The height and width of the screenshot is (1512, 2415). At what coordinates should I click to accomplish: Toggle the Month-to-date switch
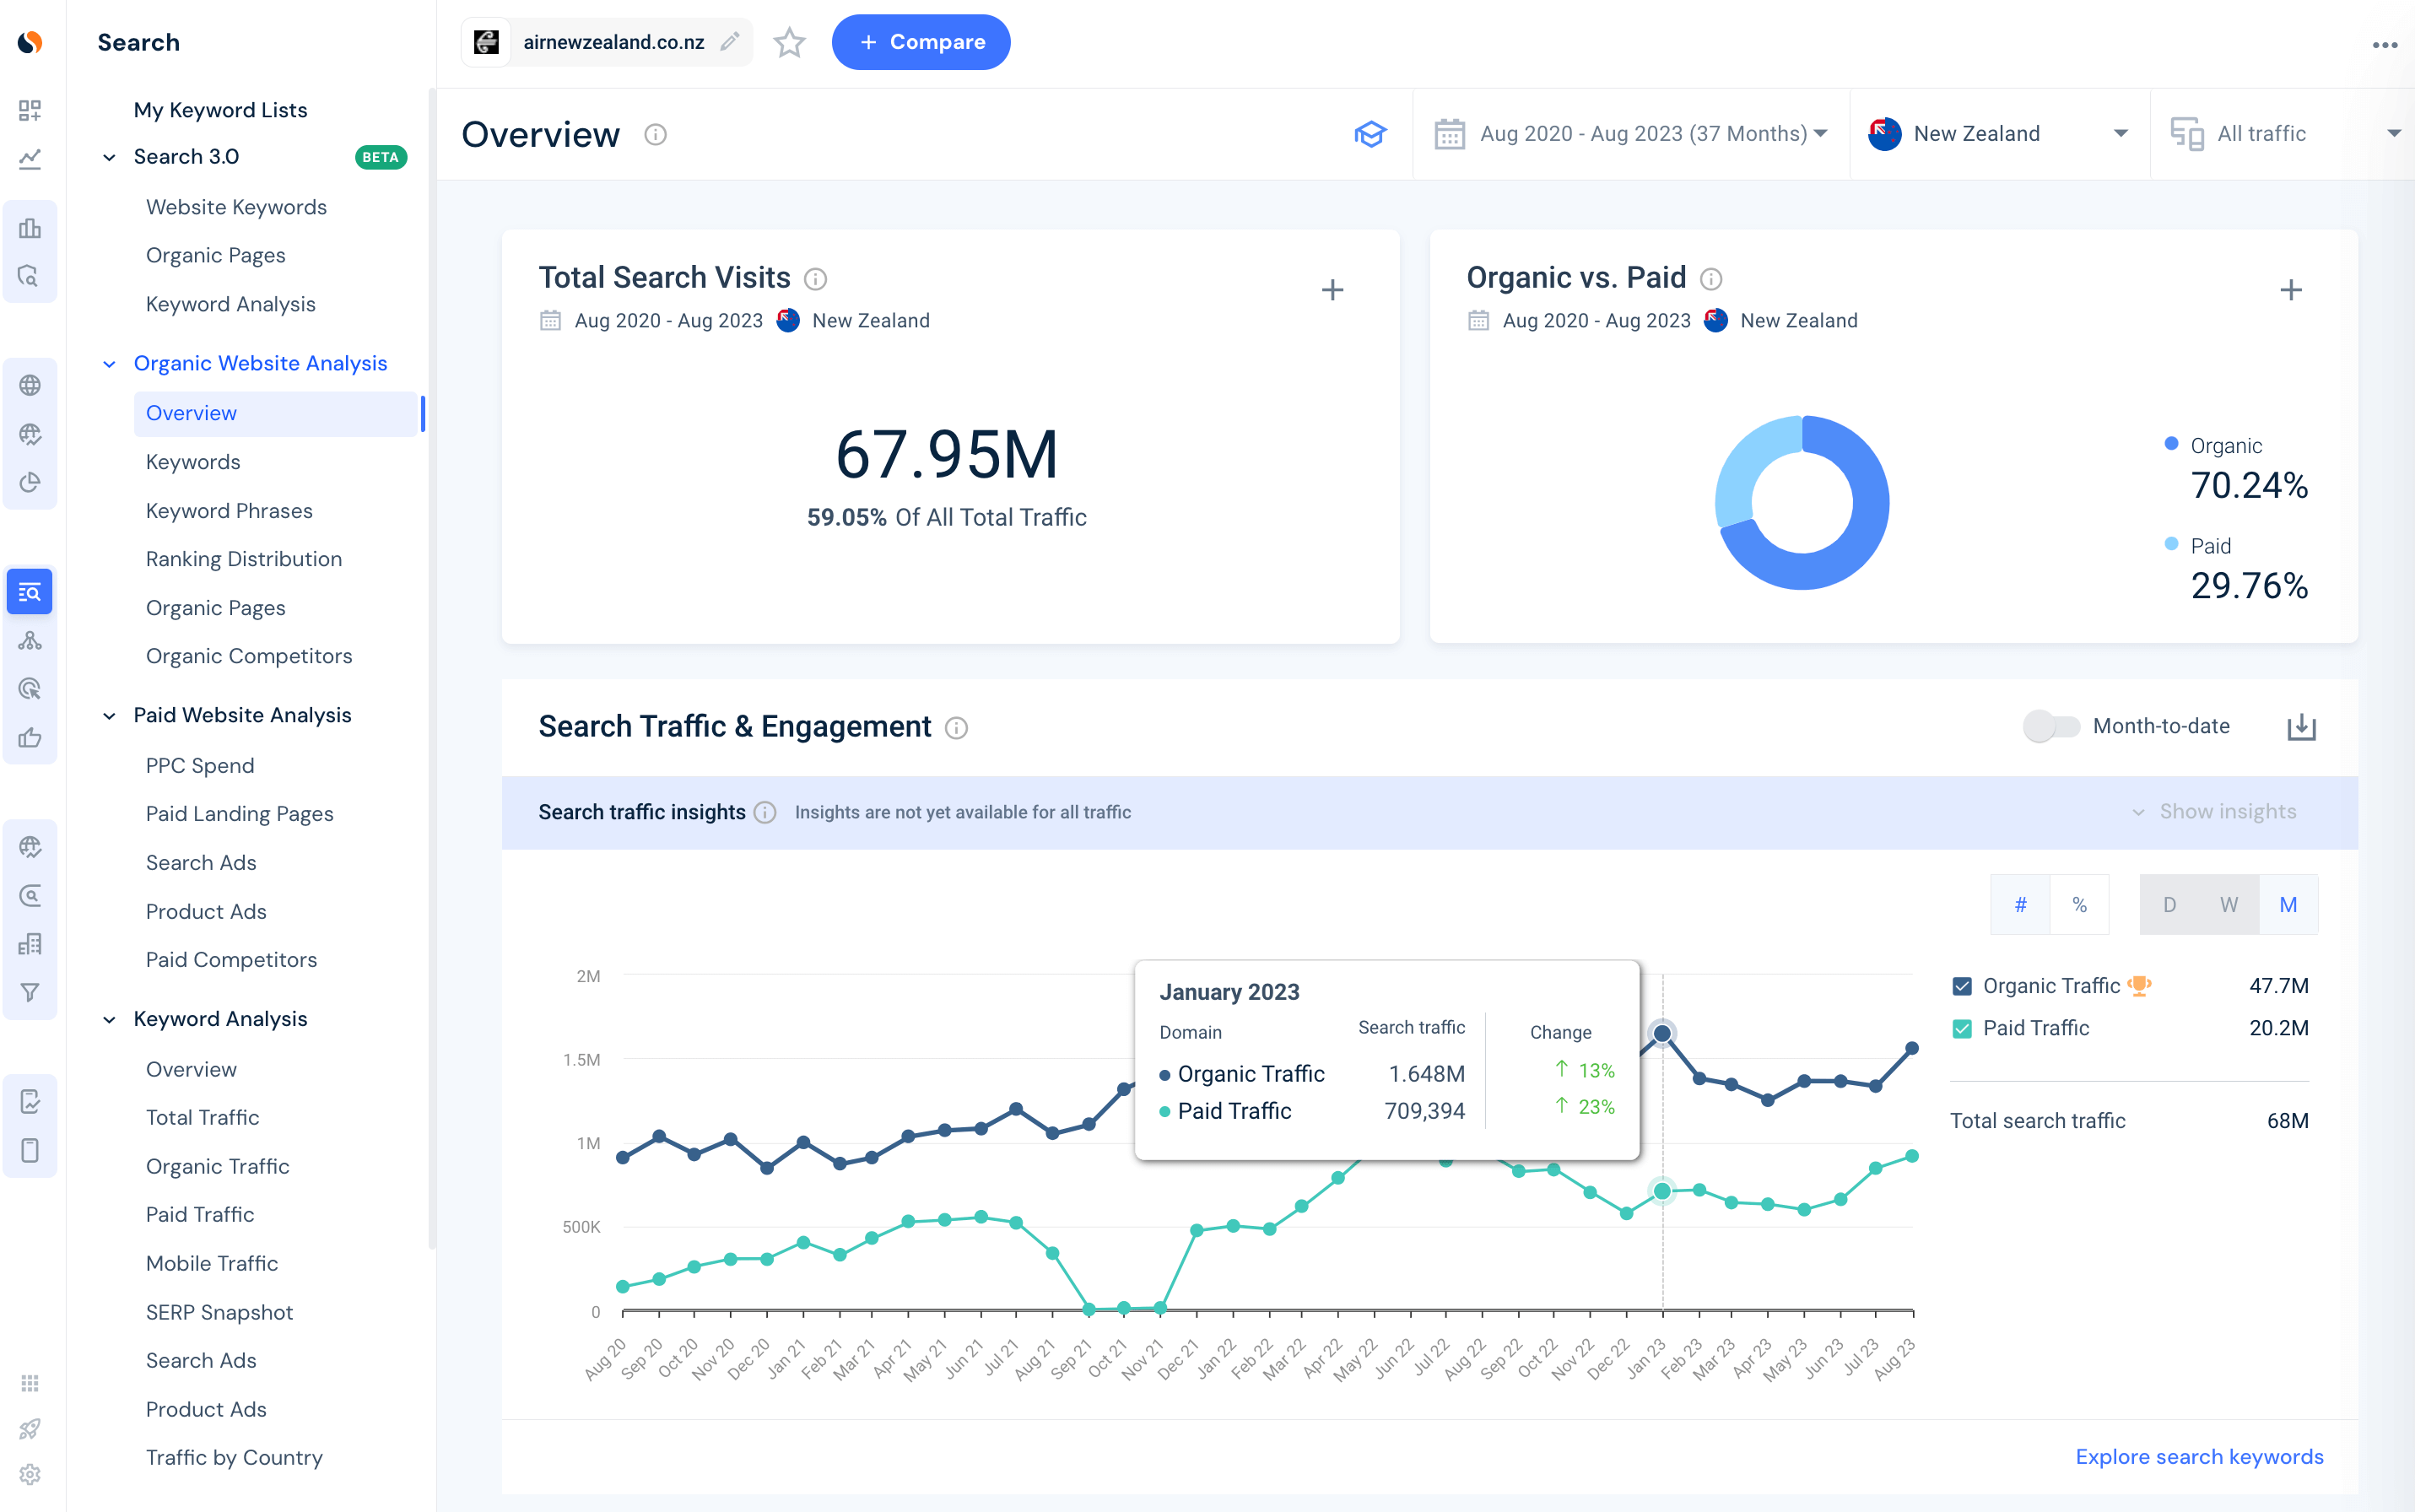click(x=2050, y=726)
